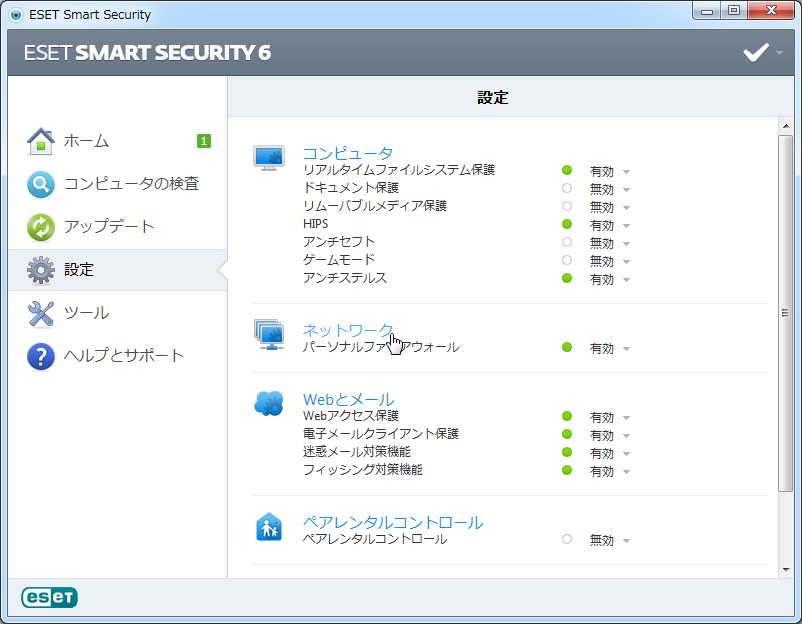Open dropdown for リアルタイムファイルシステム保護

click(626, 171)
